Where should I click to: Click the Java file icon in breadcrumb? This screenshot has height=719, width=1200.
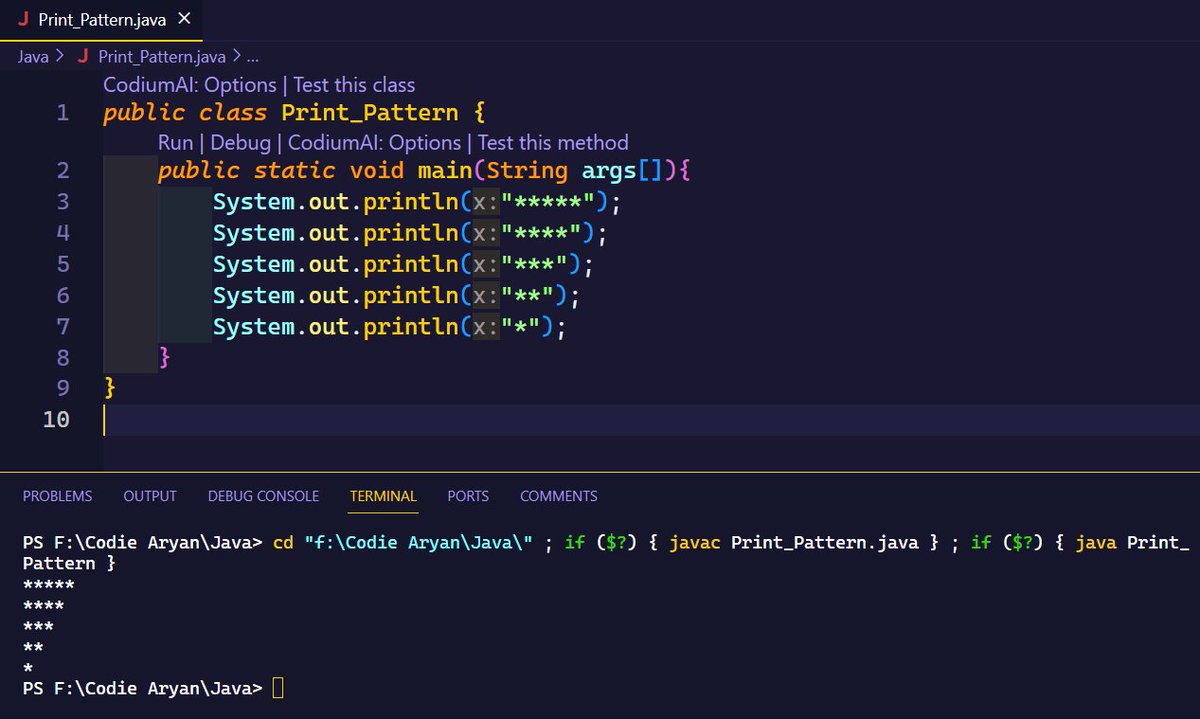(83, 56)
